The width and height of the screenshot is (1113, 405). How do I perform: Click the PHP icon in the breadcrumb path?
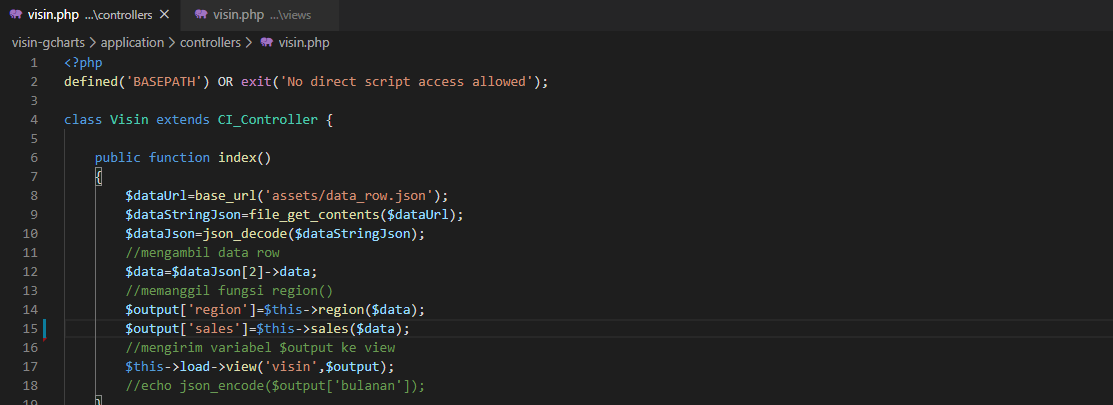pyautogui.click(x=267, y=43)
